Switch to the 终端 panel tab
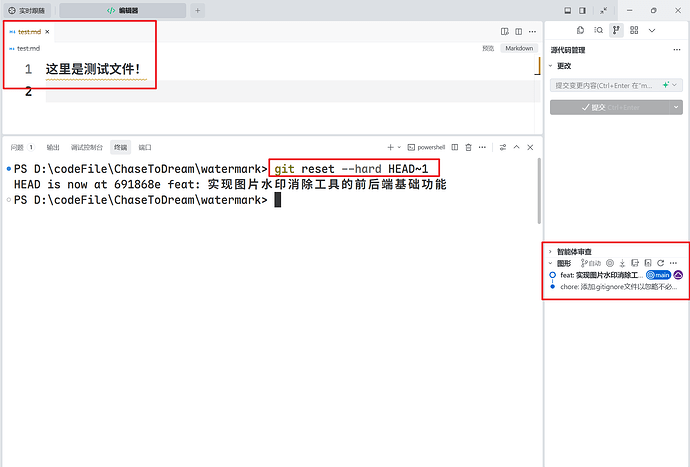The width and height of the screenshot is (690, 467). coord(120,147)
